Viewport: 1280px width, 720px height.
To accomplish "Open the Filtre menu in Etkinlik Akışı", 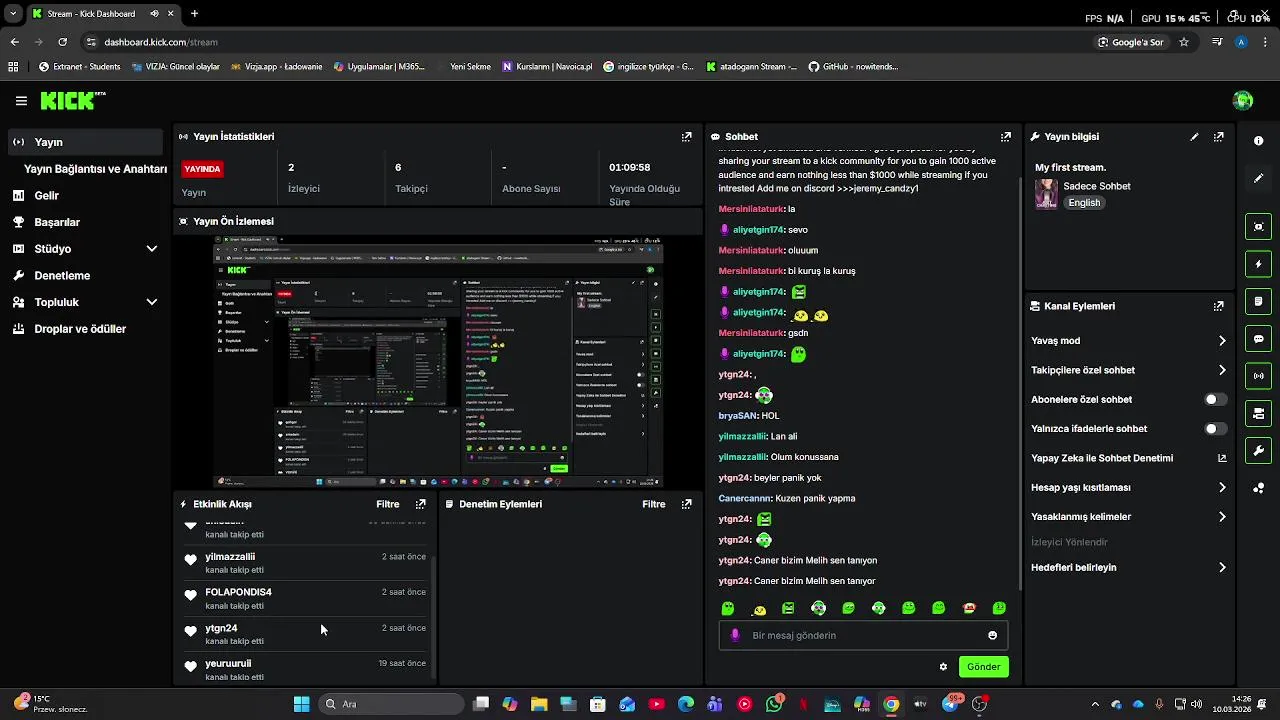I will pos(388,504).
